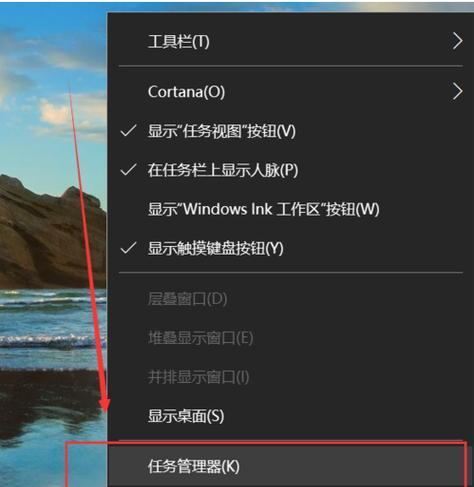474x487 pixels.
Task: Toggle 显示"任务视图"按钮(V) option
Action: tap(291, 131)
